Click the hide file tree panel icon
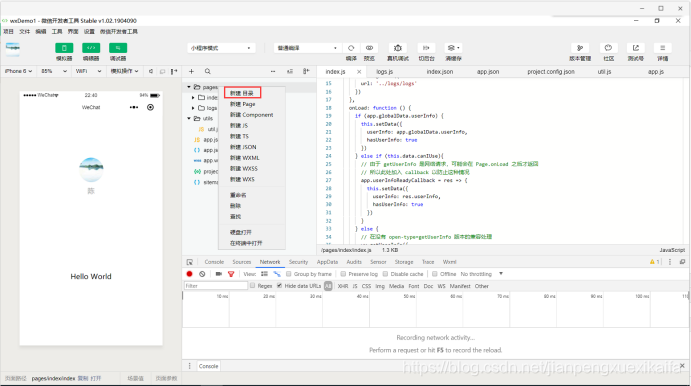Screen dimensions: 691x386 306,71
